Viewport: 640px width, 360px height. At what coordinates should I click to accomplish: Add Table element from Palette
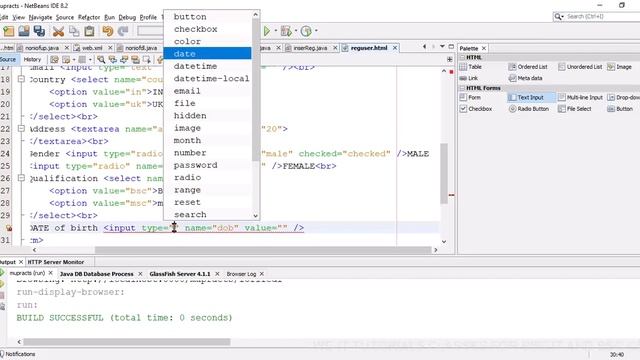(471, 67)
